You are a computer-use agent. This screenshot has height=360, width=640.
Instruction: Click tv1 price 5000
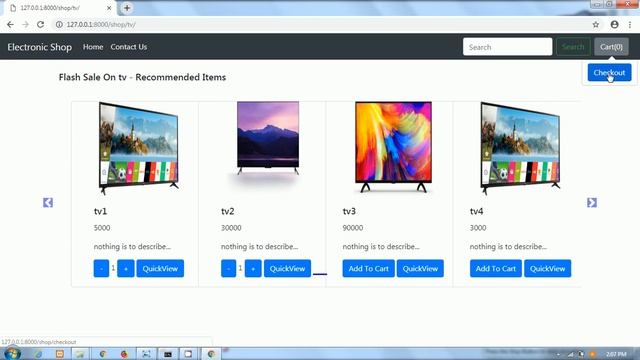[x=102, y=228]
